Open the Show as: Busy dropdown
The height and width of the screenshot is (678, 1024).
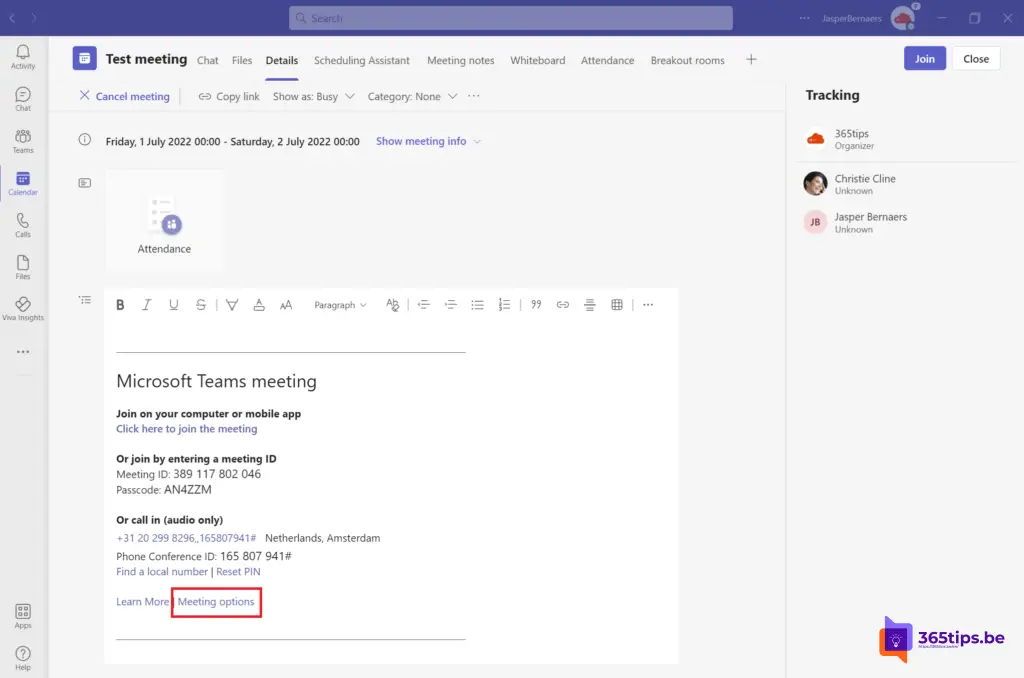313,97
